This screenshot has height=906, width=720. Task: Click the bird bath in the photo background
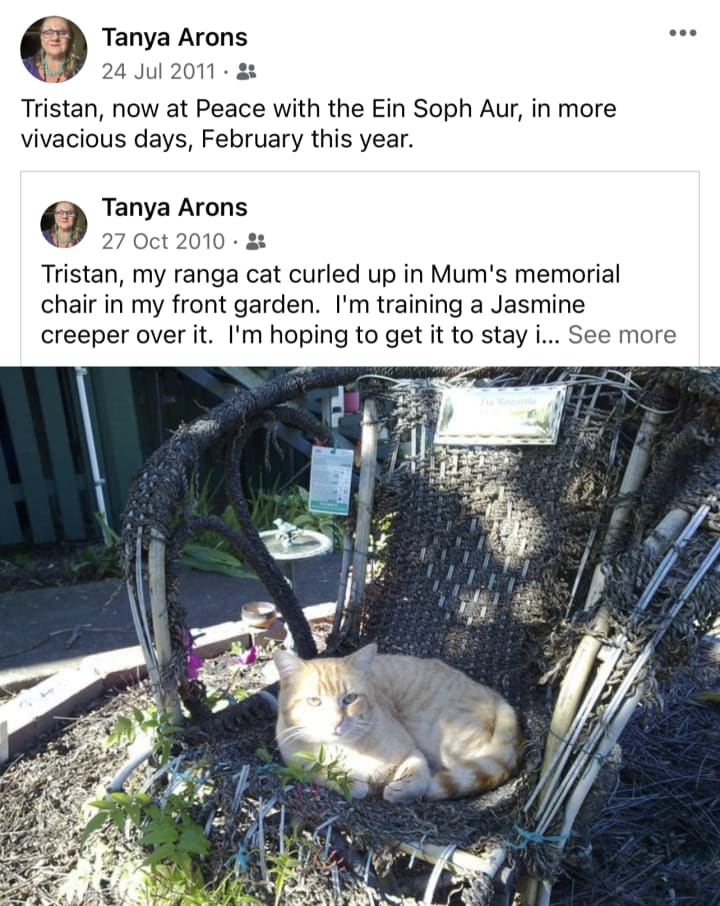point(296,542)
